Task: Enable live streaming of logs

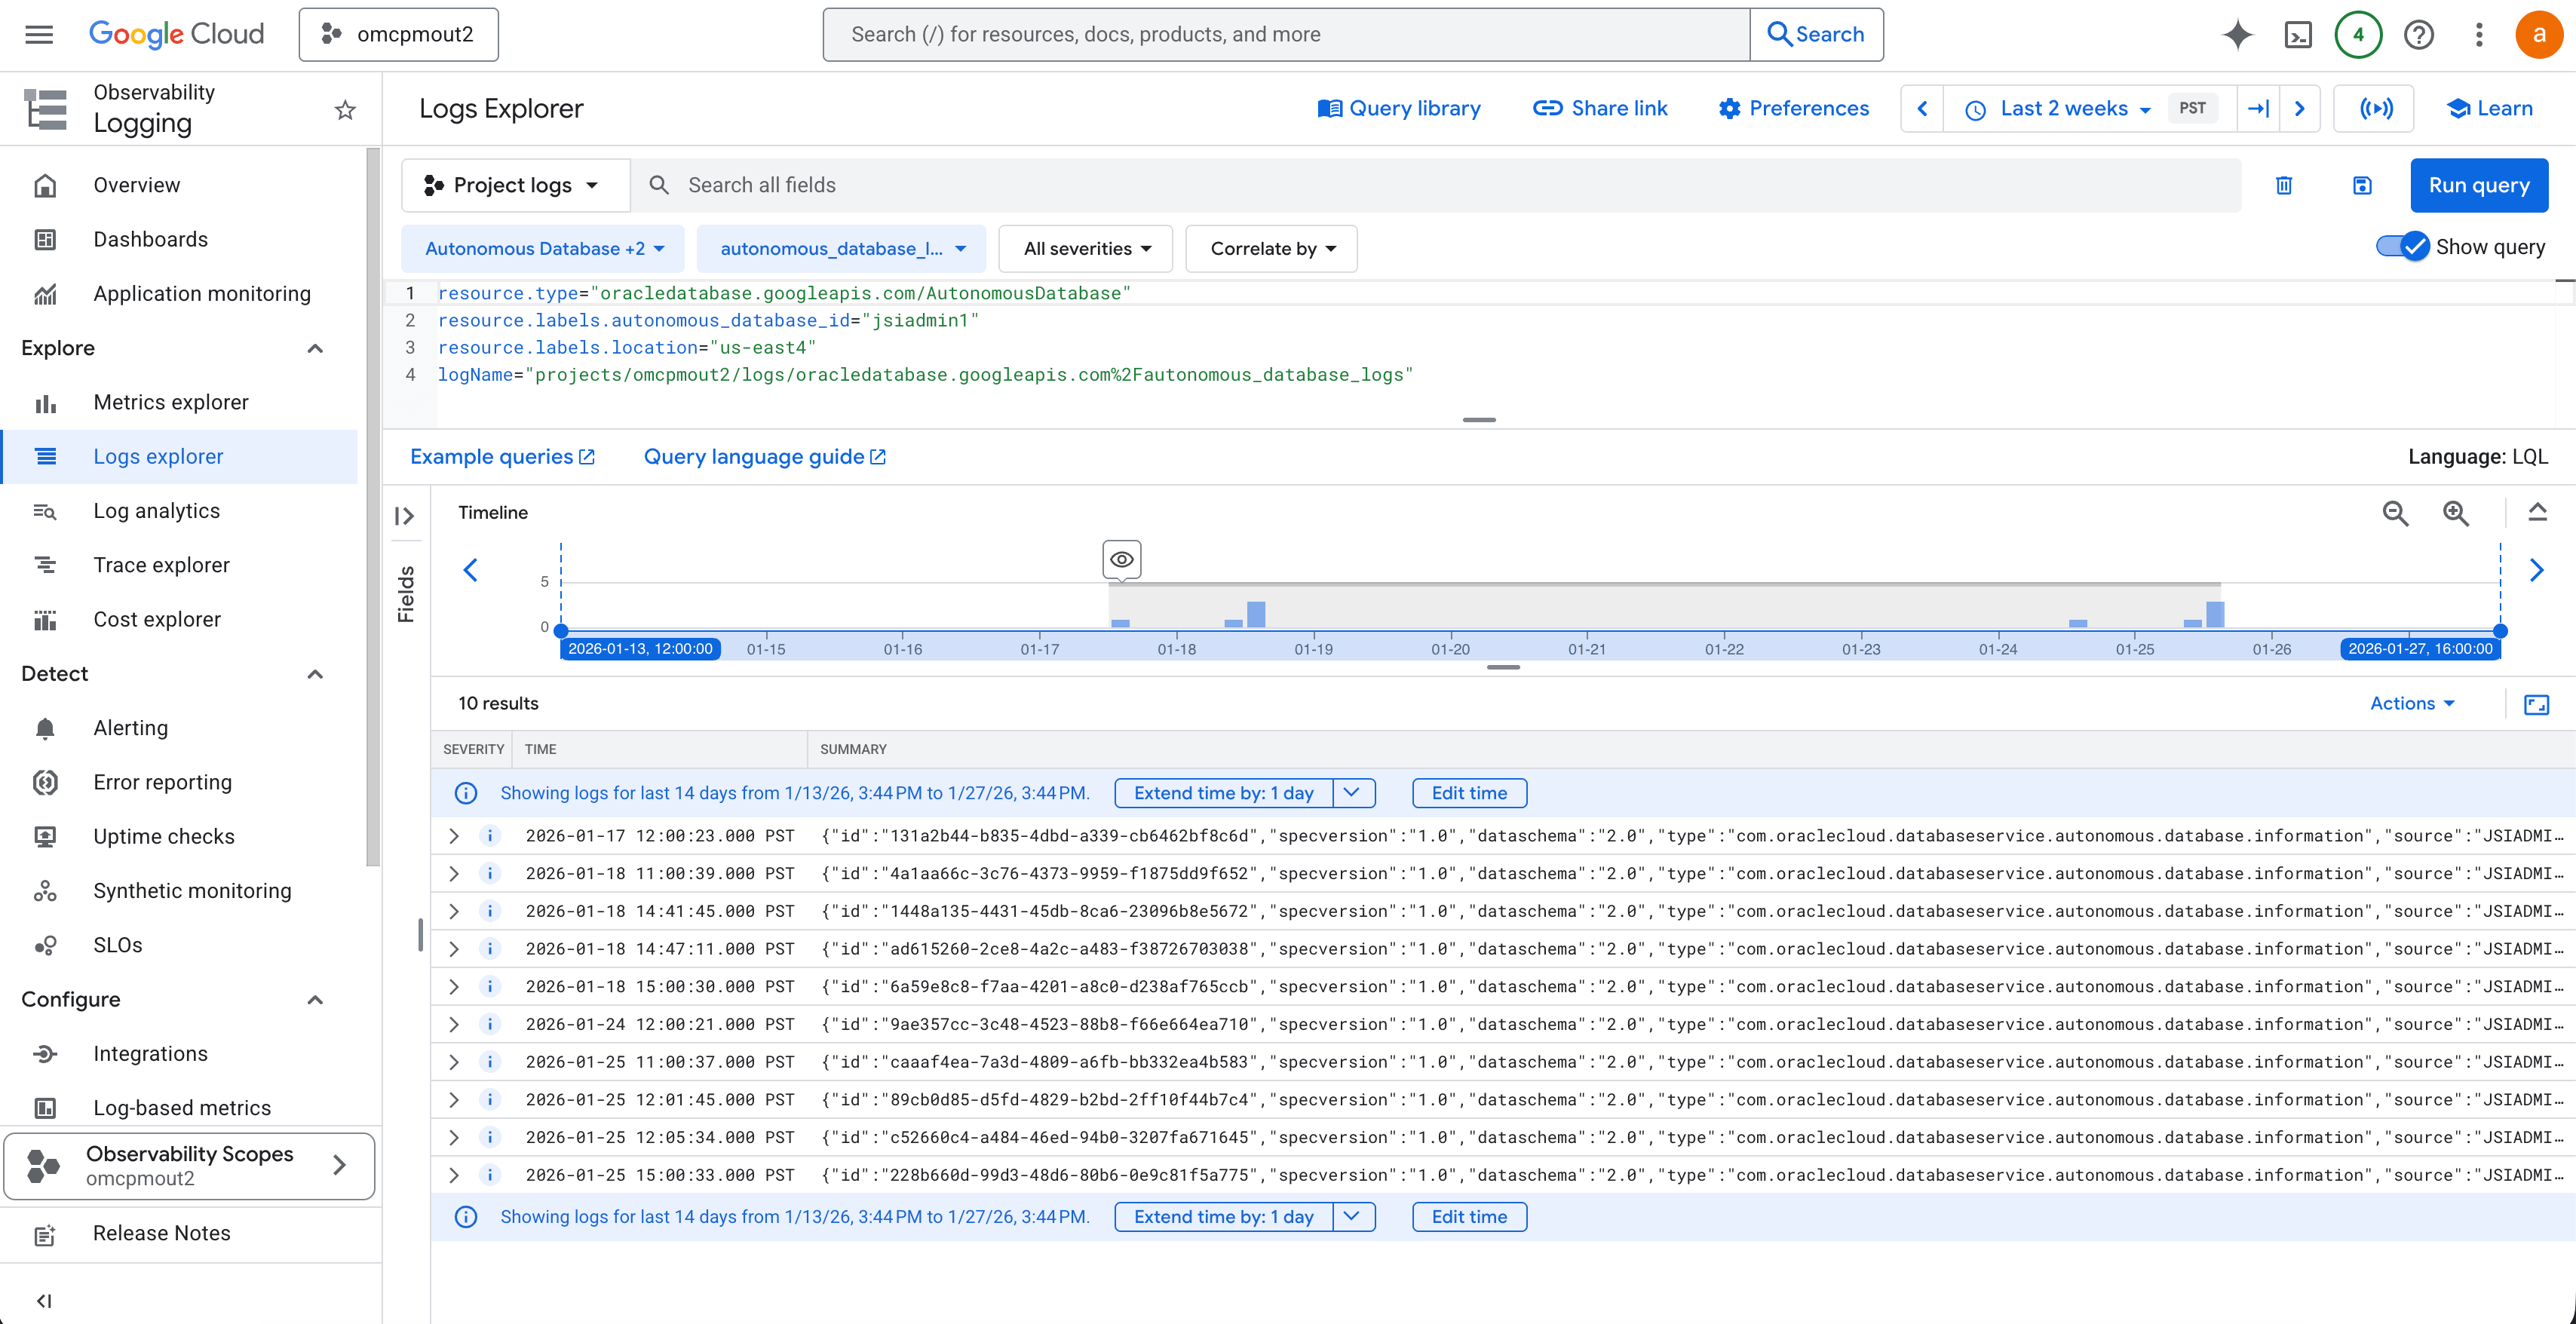Action: [x=2374, y=108]
